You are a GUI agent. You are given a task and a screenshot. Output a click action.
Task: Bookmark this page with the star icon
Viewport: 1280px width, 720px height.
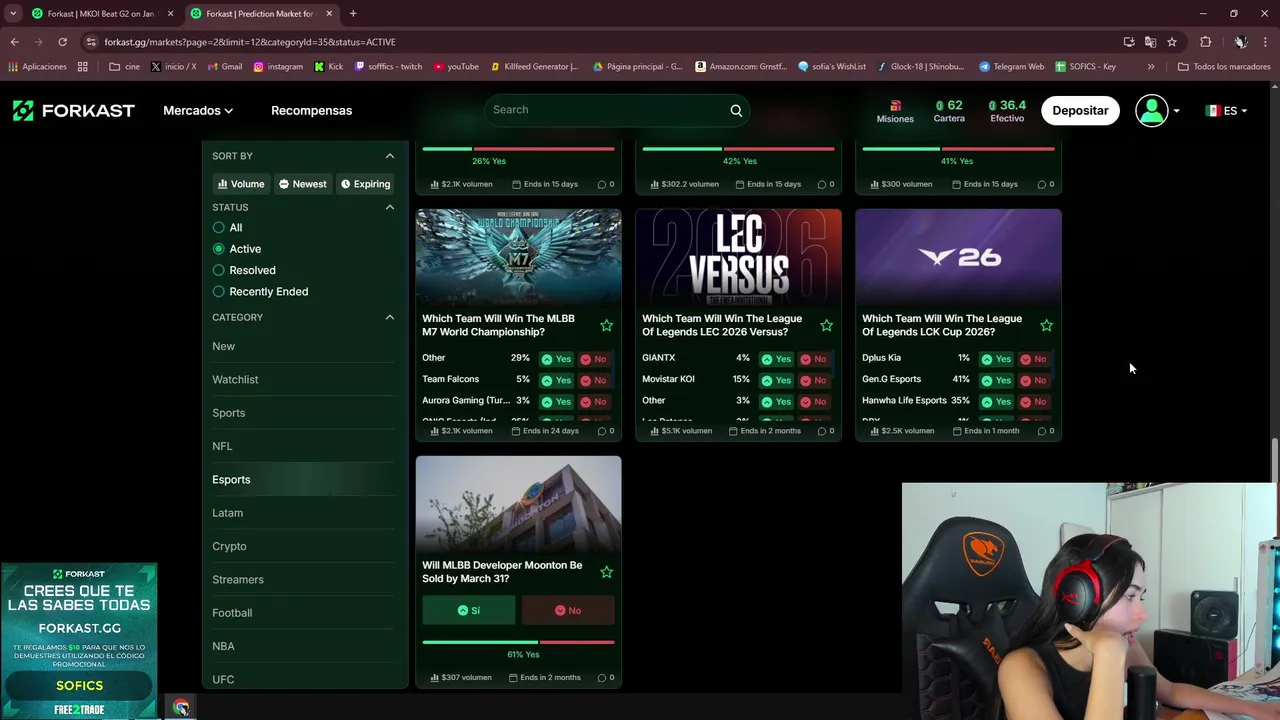point(1172,42)
